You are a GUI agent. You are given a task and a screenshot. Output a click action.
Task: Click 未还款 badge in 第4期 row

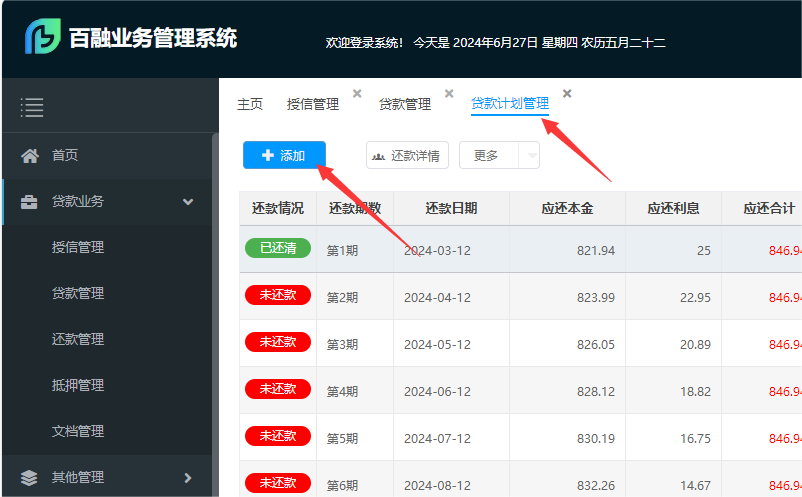pyautogui.click(x=278, y=389)
